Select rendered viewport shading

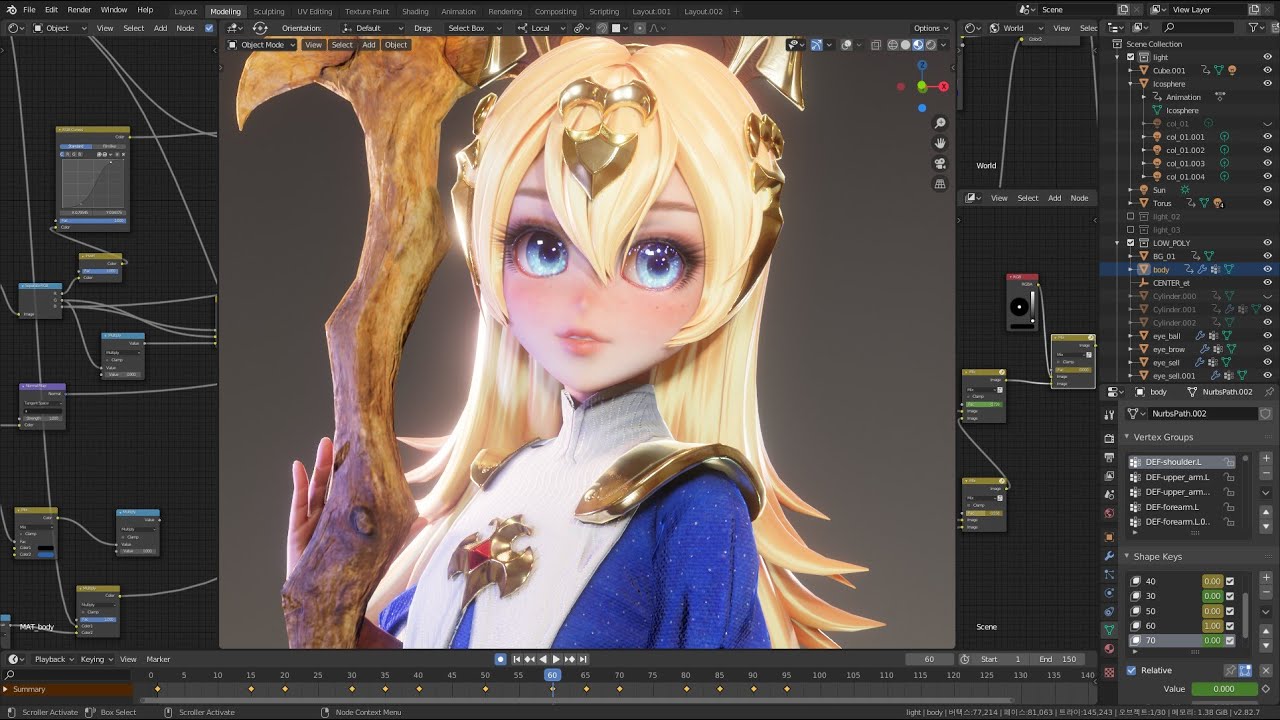click(x=930, y=44)
